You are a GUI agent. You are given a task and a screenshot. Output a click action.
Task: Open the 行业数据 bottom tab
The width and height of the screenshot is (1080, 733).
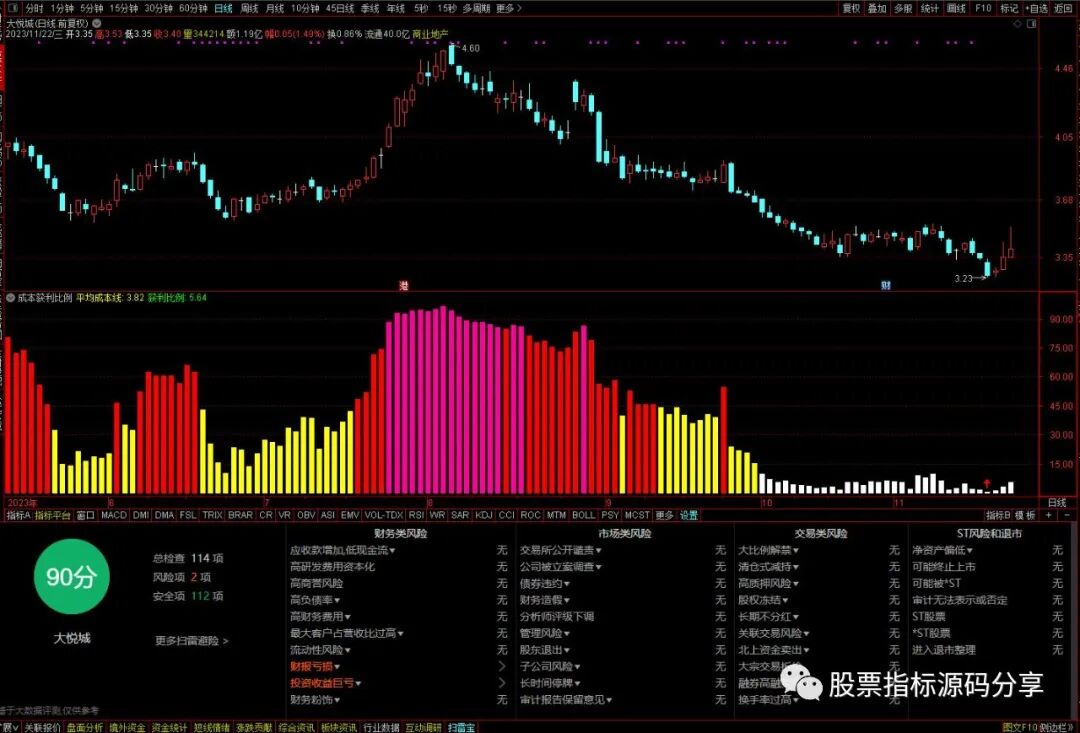[381, 727]
